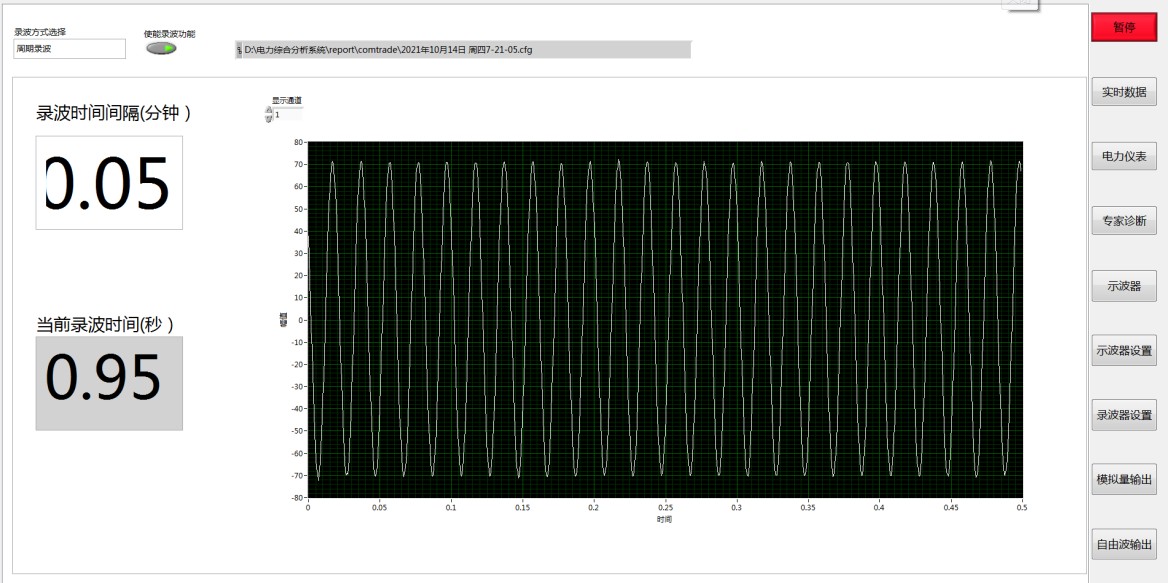Click the comtrade .cfg file path field
The image size is (1168, 583).
[x=467, y=50]
